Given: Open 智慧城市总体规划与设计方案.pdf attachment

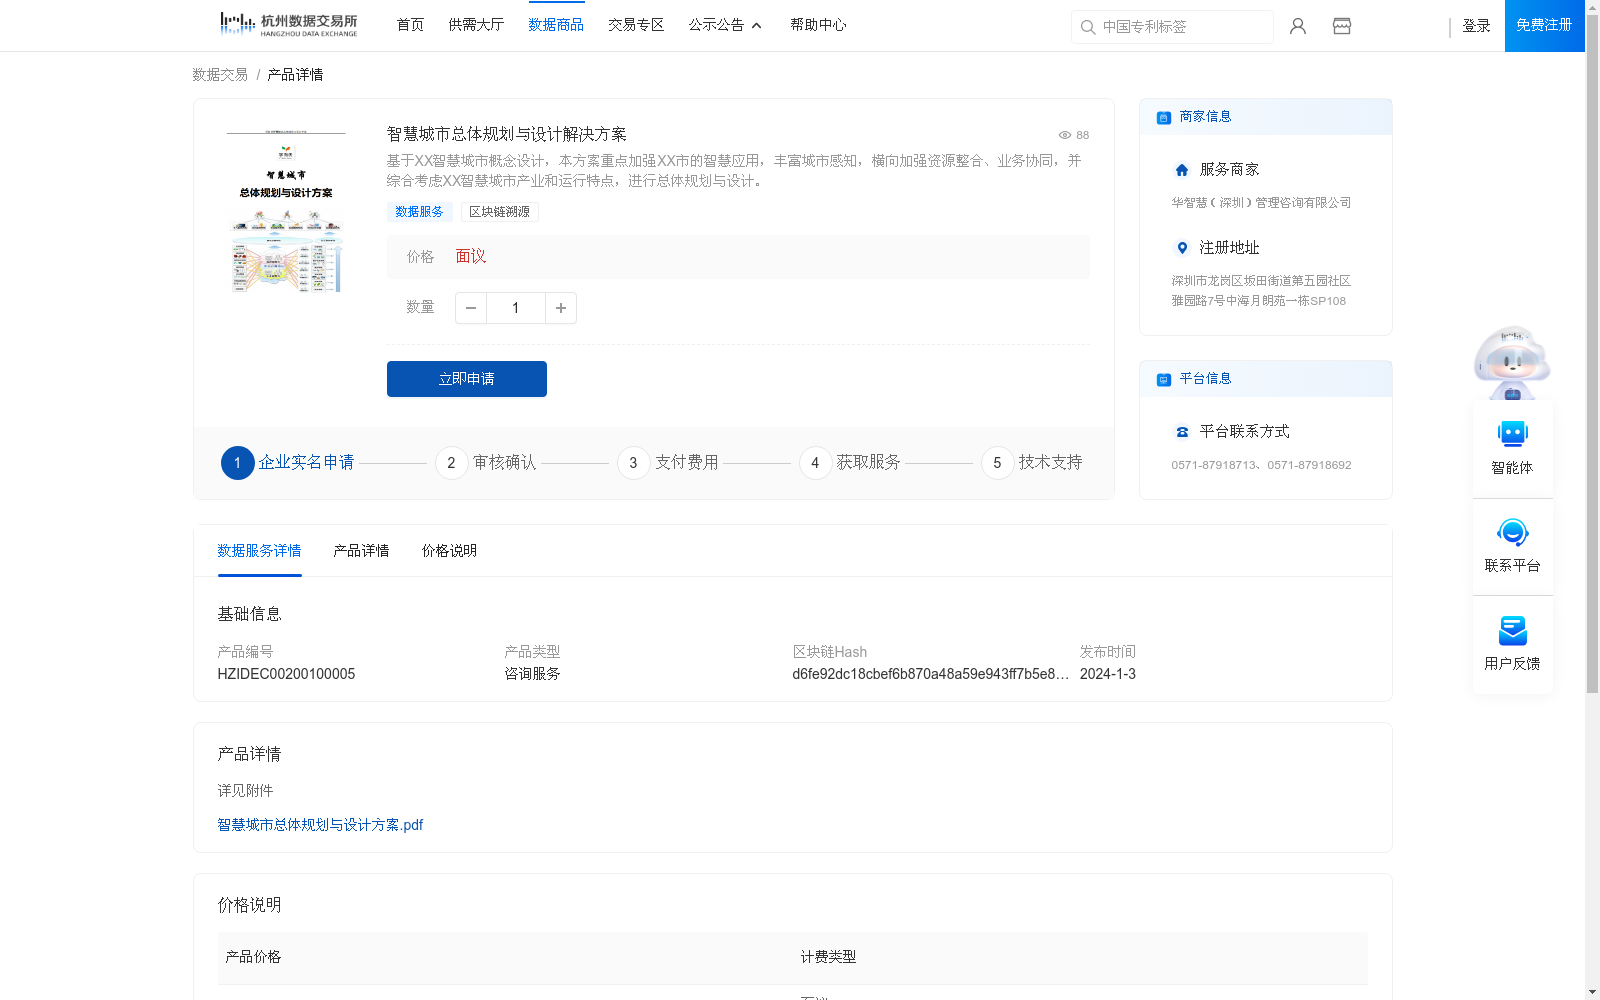Looking at the screenshot, I should pyautogui.click(x=320, y=825).
